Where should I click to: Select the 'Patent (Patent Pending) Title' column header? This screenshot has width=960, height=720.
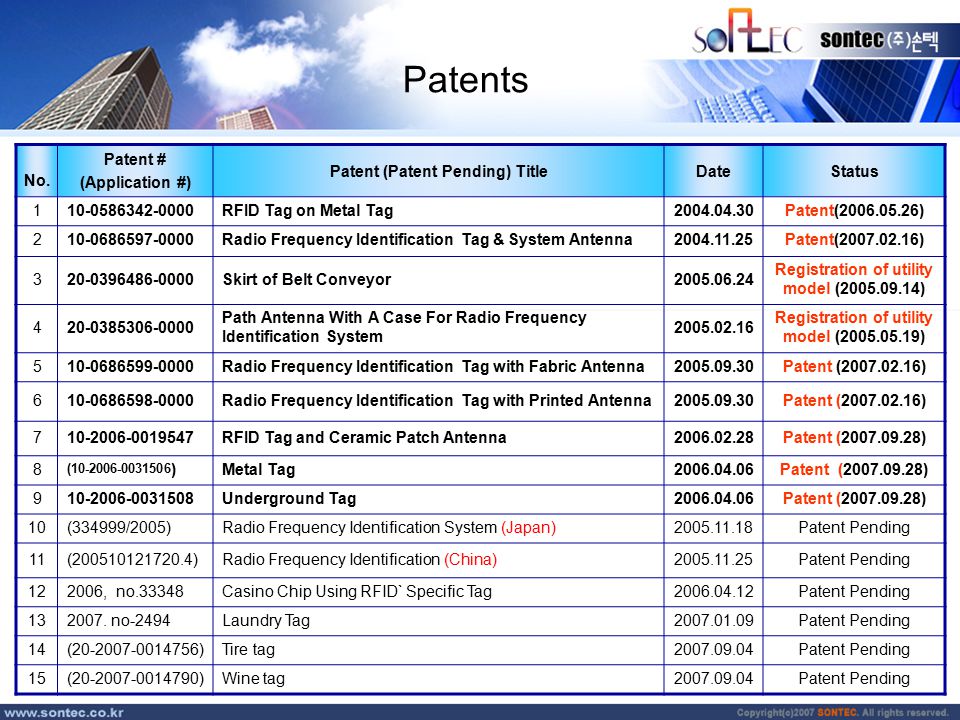(438, 171)
